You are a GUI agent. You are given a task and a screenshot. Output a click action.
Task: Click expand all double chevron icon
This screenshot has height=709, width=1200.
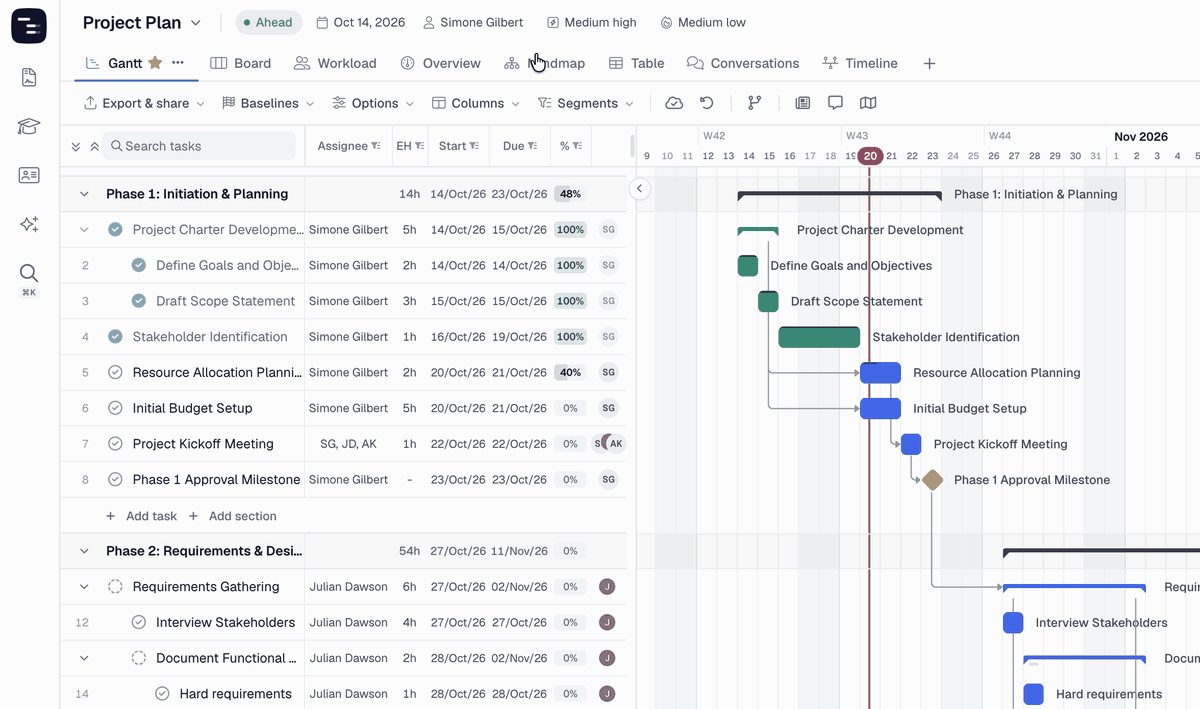[x=76, y=146]
